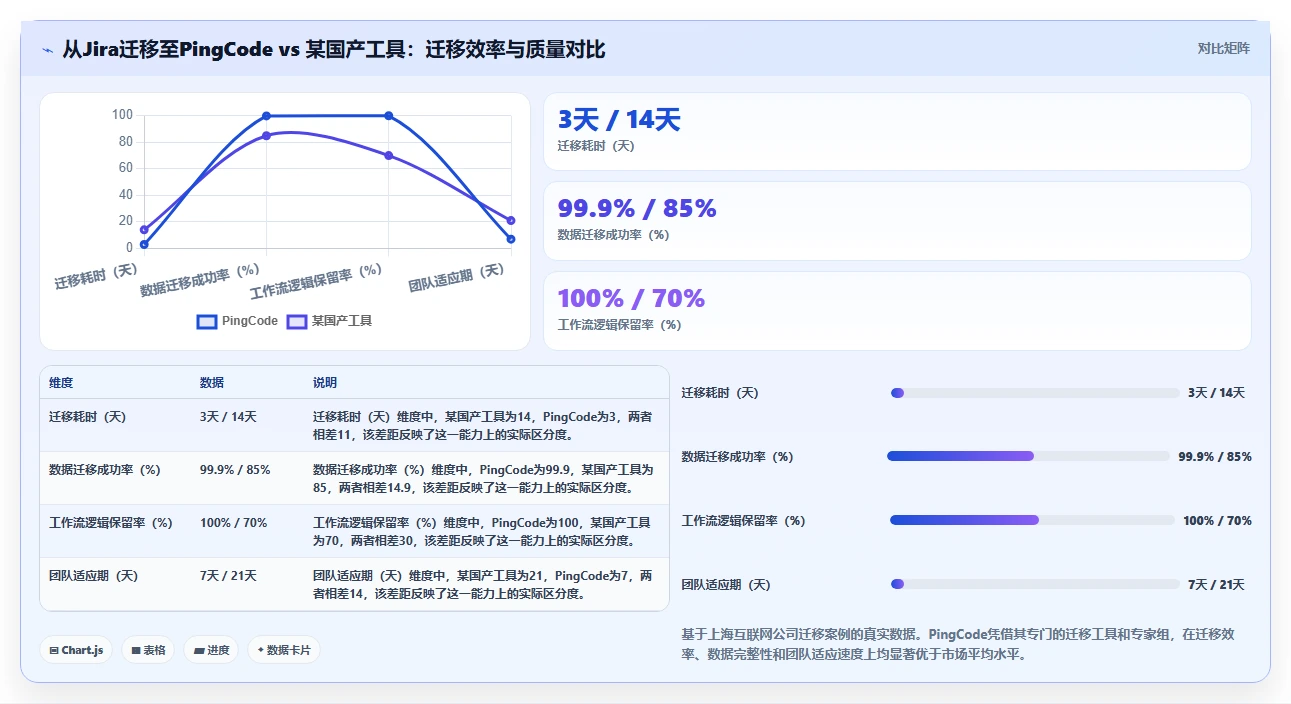Screen dimensions: 1291x704
Task: Click the 对比矩阵 label in header
Action: pos(1223,48)
